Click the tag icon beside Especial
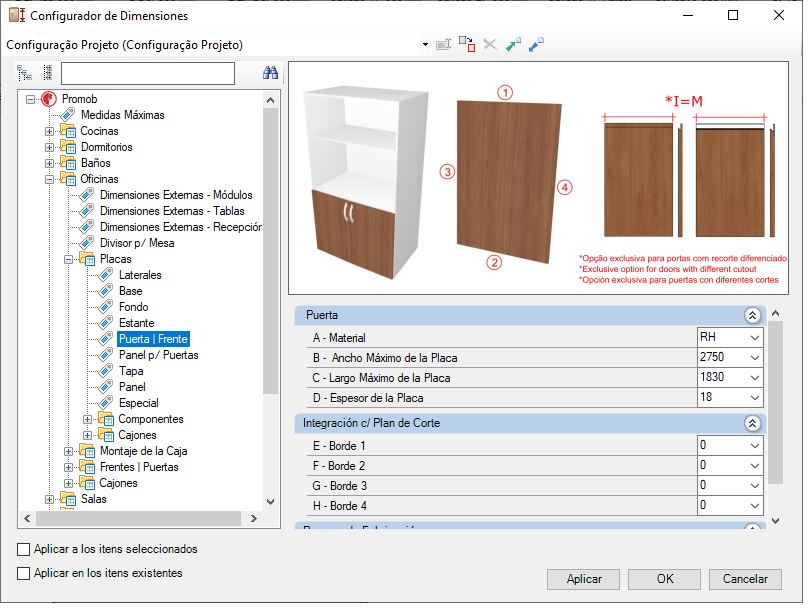Image resolution: width=812 pixels, height=613 pixels. [106, 403]
